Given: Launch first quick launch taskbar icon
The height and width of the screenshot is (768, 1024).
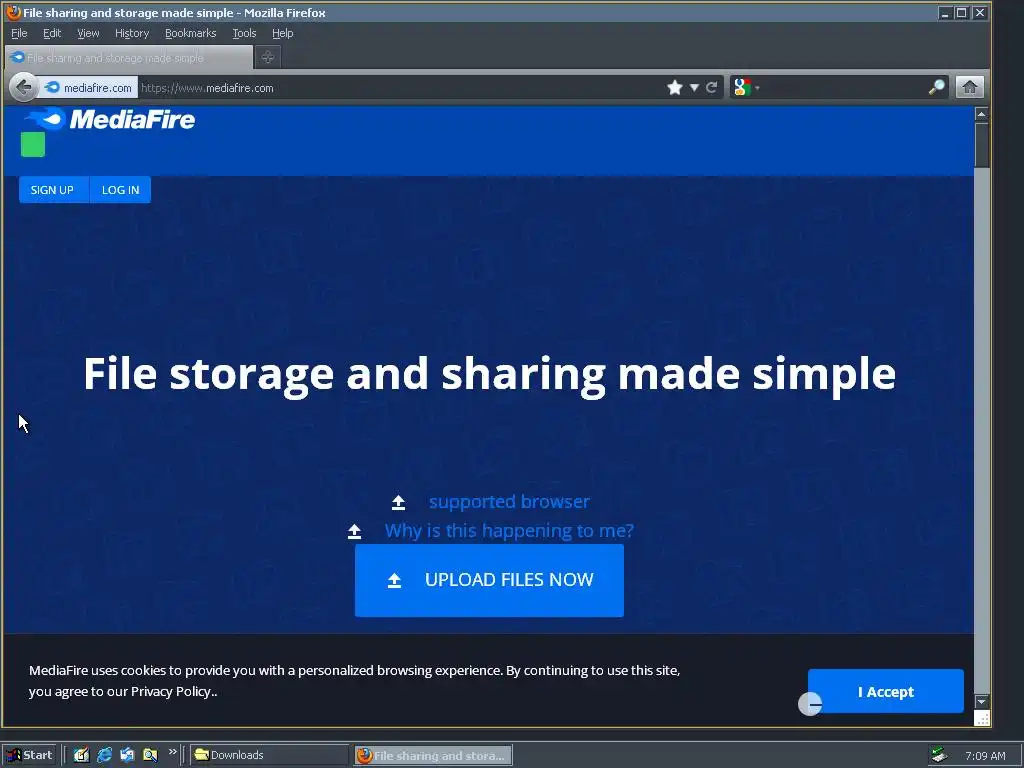Looking at the screenshot, I should [81, 755].
